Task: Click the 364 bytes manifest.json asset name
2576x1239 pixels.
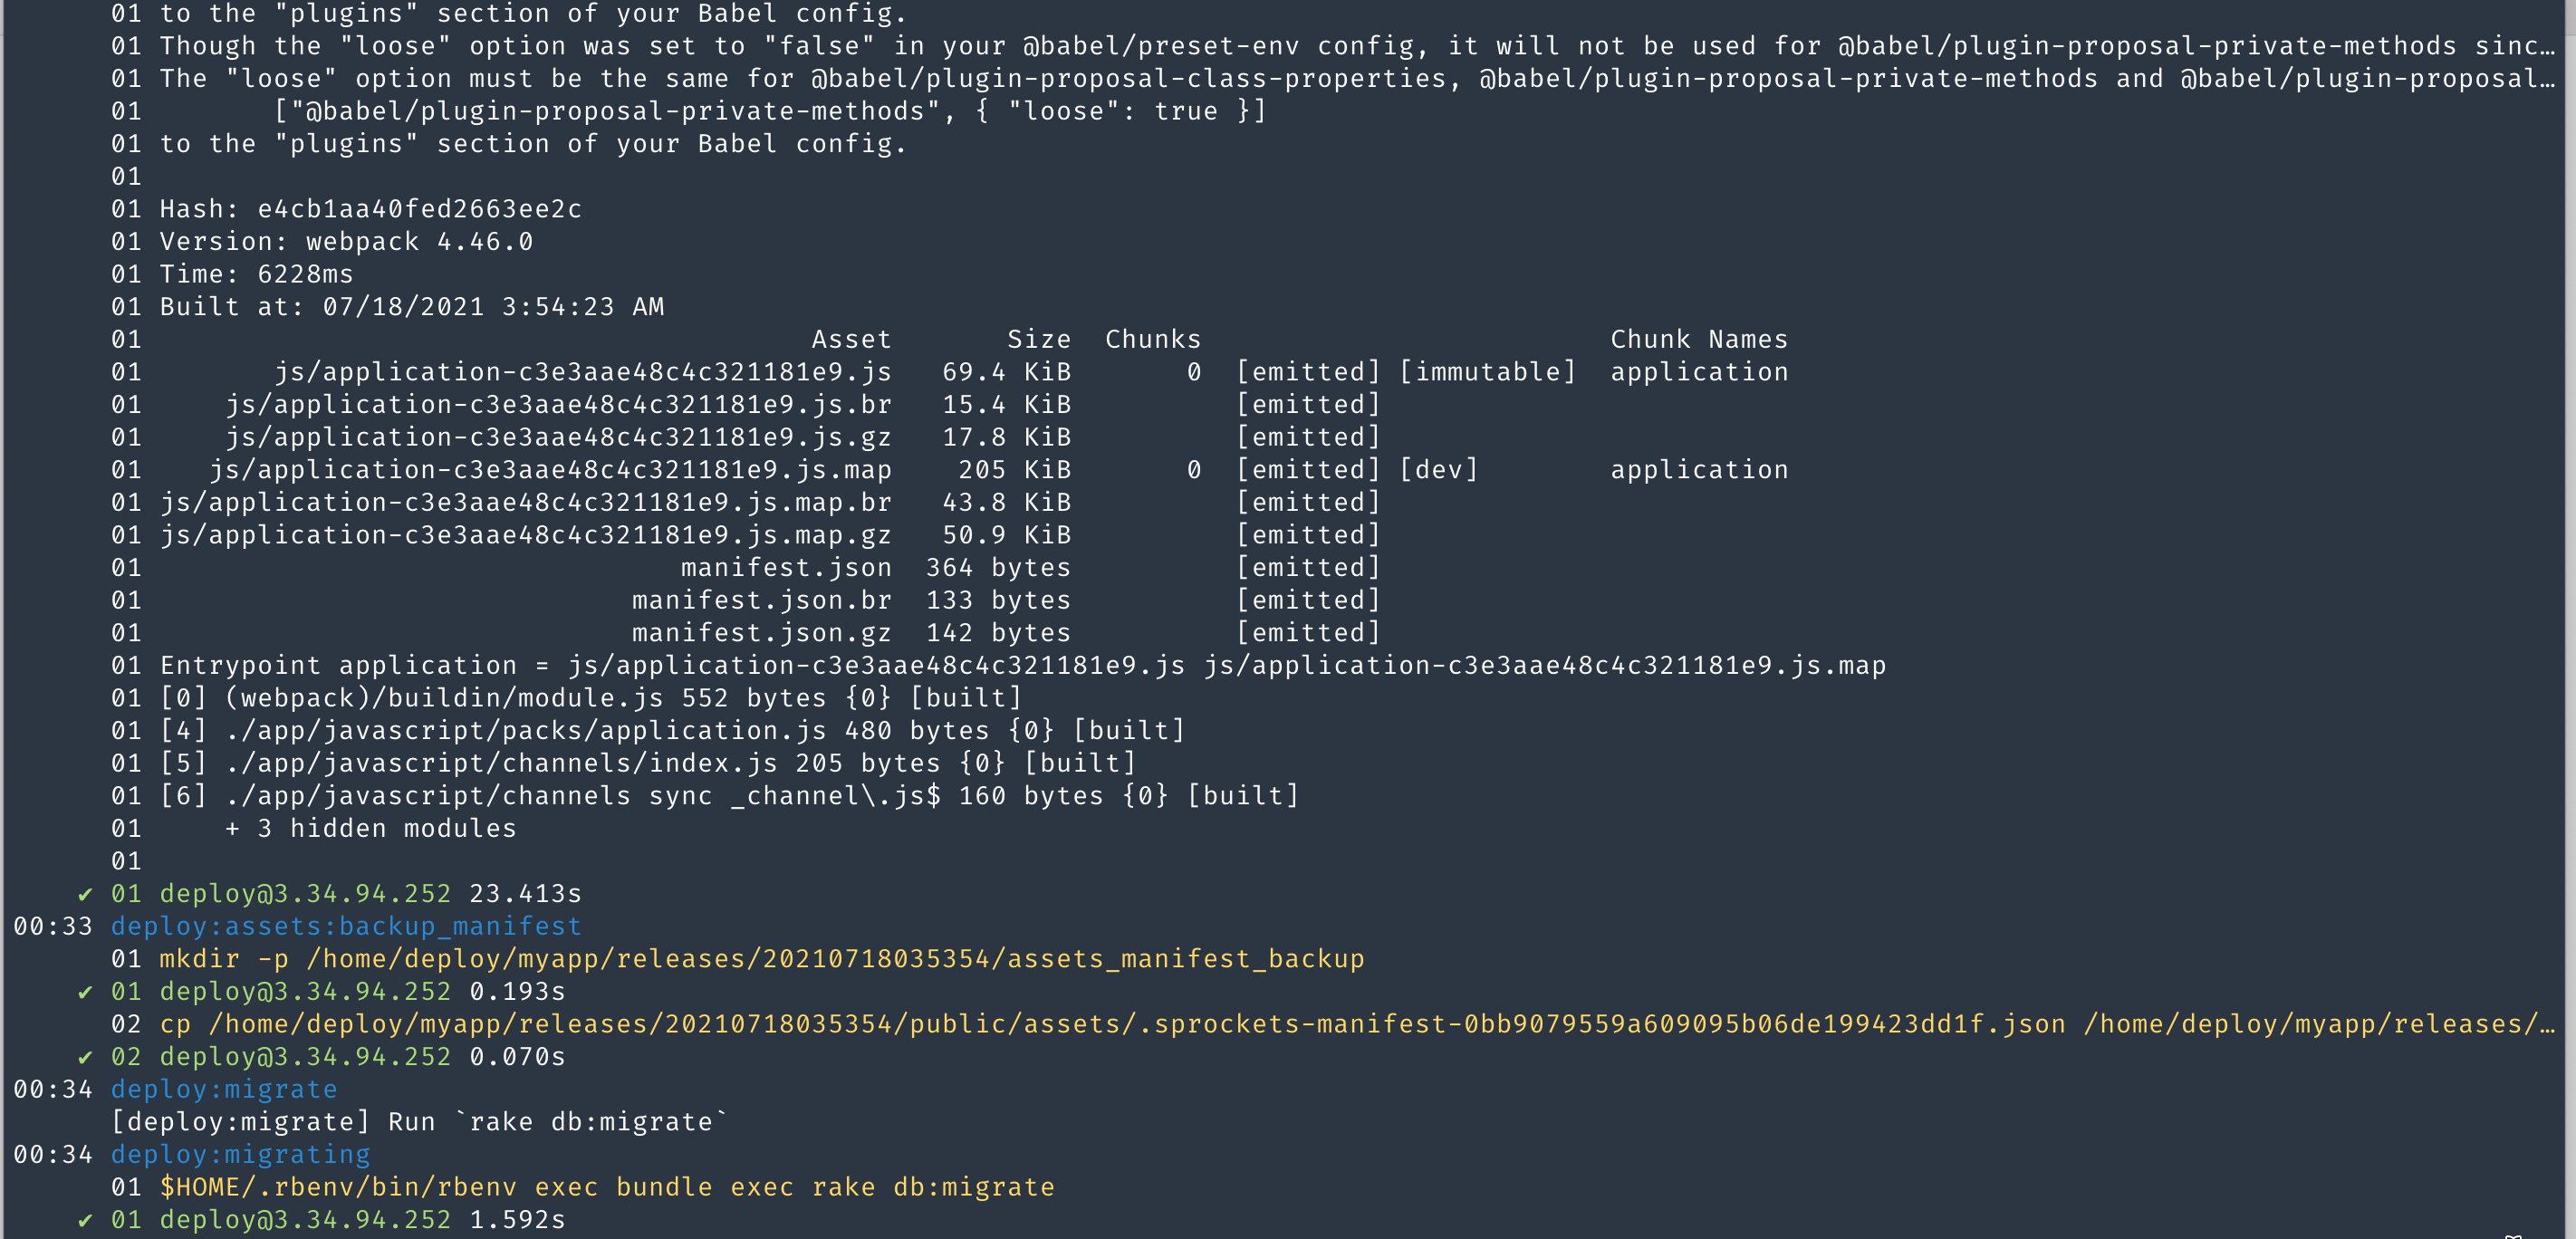Action: (x=785, y=567)
